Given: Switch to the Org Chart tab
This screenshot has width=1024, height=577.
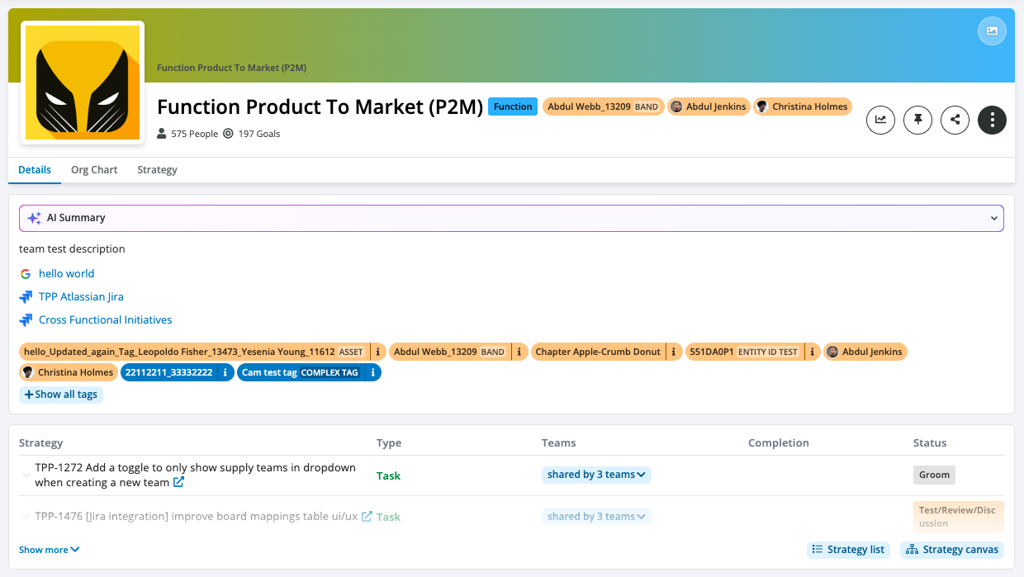Looking at the screenshot, I should coord(94,170).
